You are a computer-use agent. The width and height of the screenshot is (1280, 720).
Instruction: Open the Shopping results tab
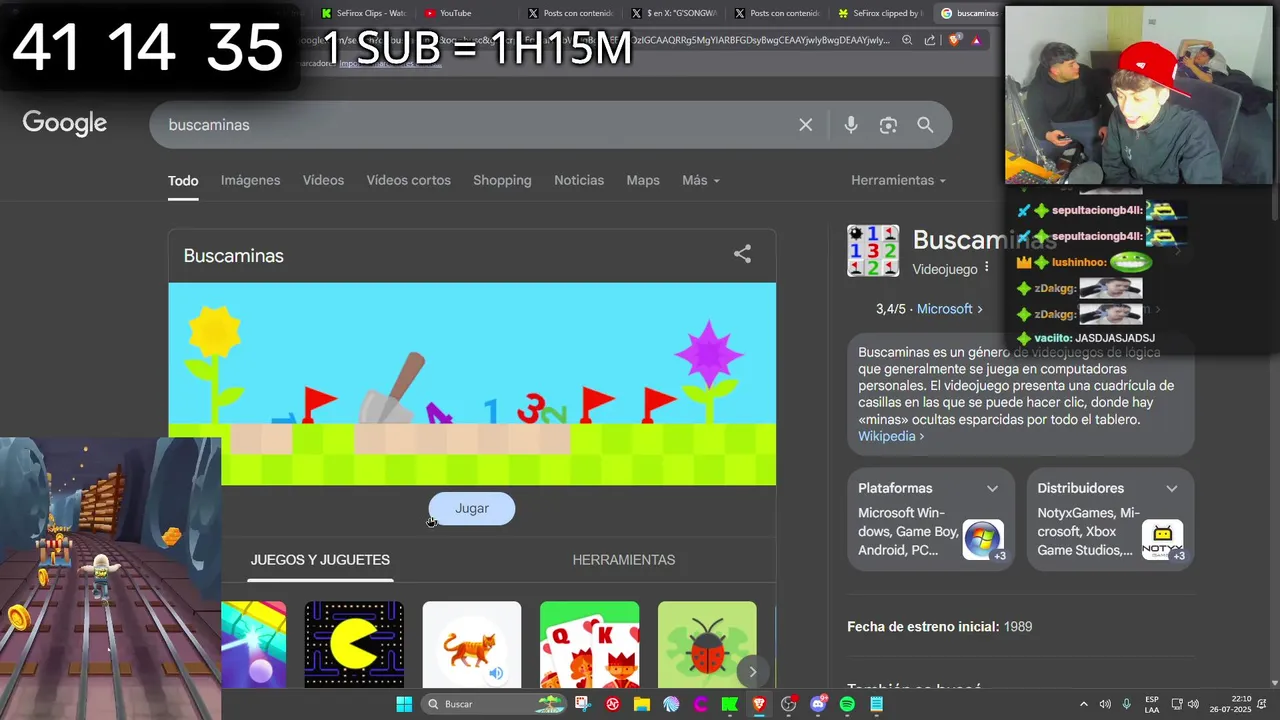(502, 180)
